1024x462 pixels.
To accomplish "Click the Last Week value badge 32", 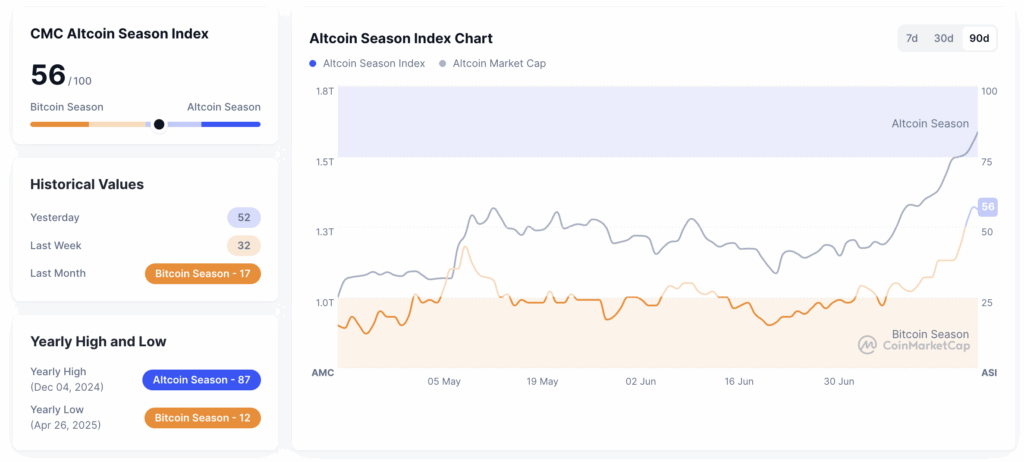I will [x=243, y=246].
